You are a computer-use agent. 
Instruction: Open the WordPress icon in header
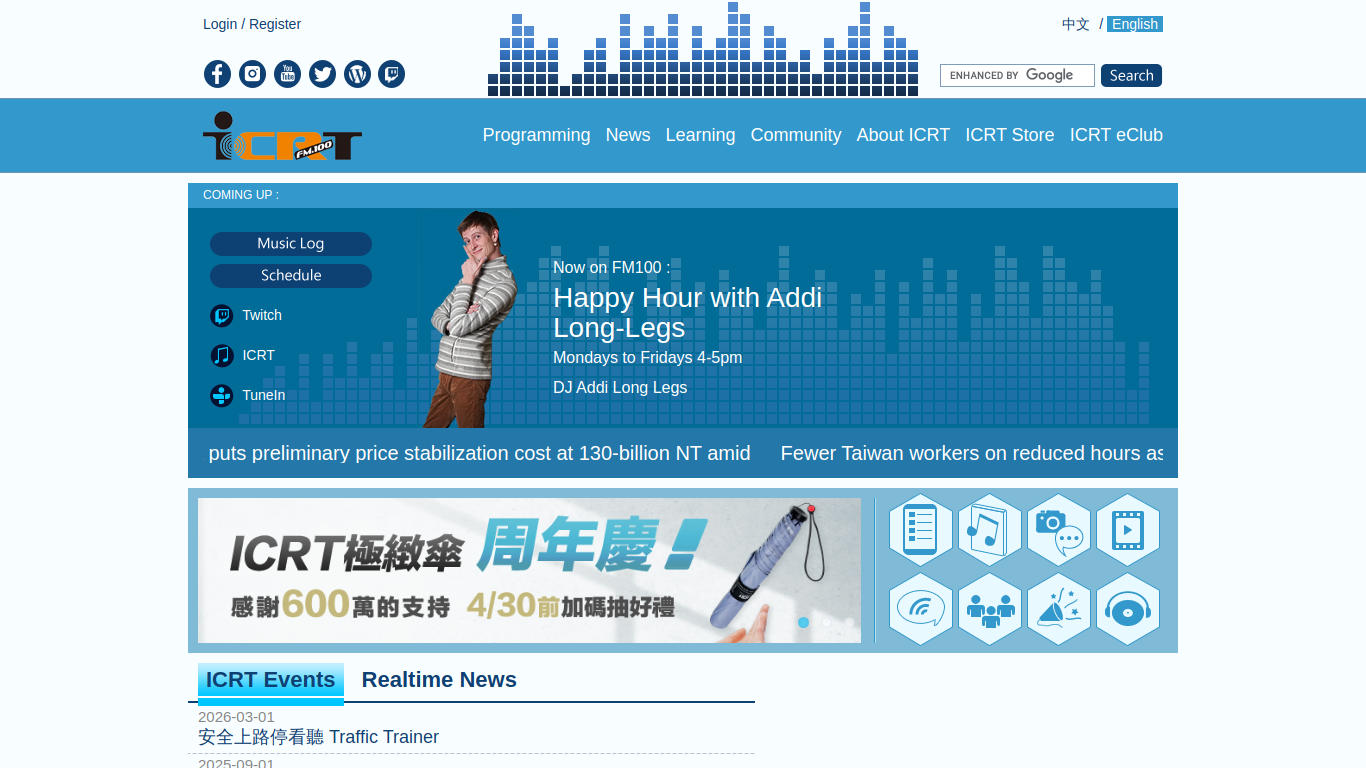click(357, 74)
